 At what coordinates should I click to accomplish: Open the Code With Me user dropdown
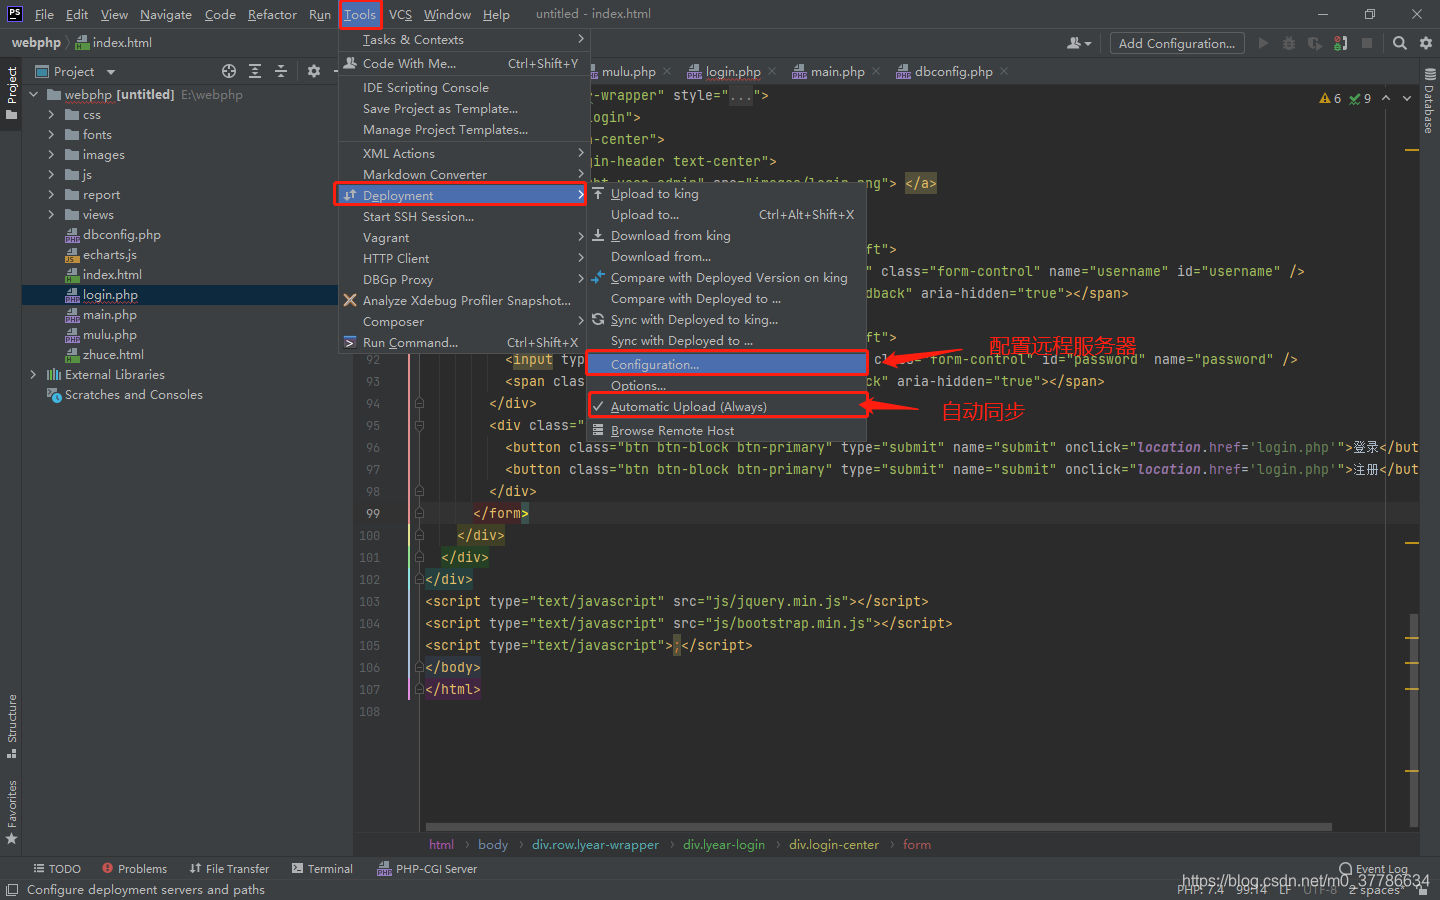1079,43
